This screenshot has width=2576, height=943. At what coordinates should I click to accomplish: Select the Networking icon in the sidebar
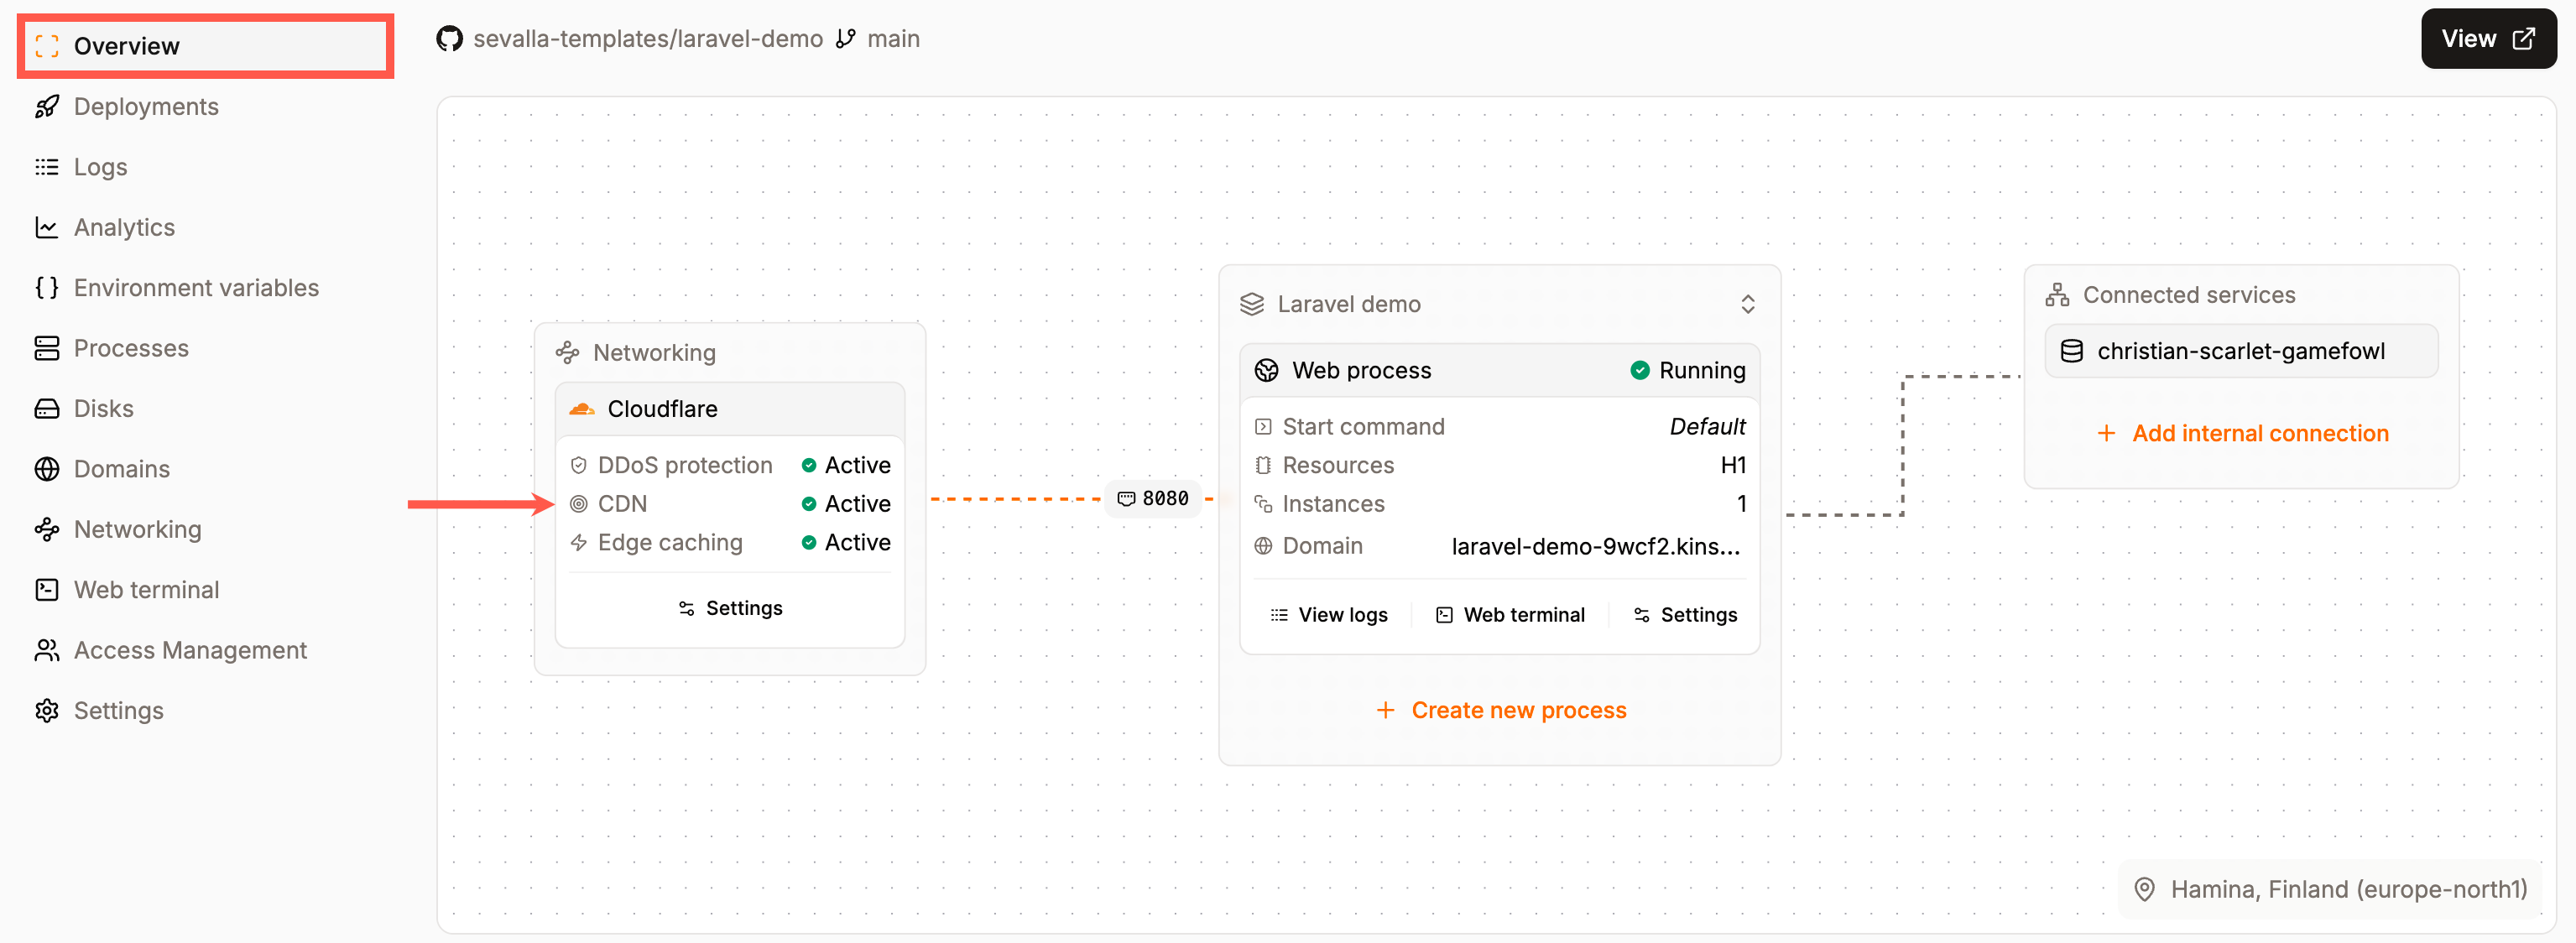tap(46, 529)
